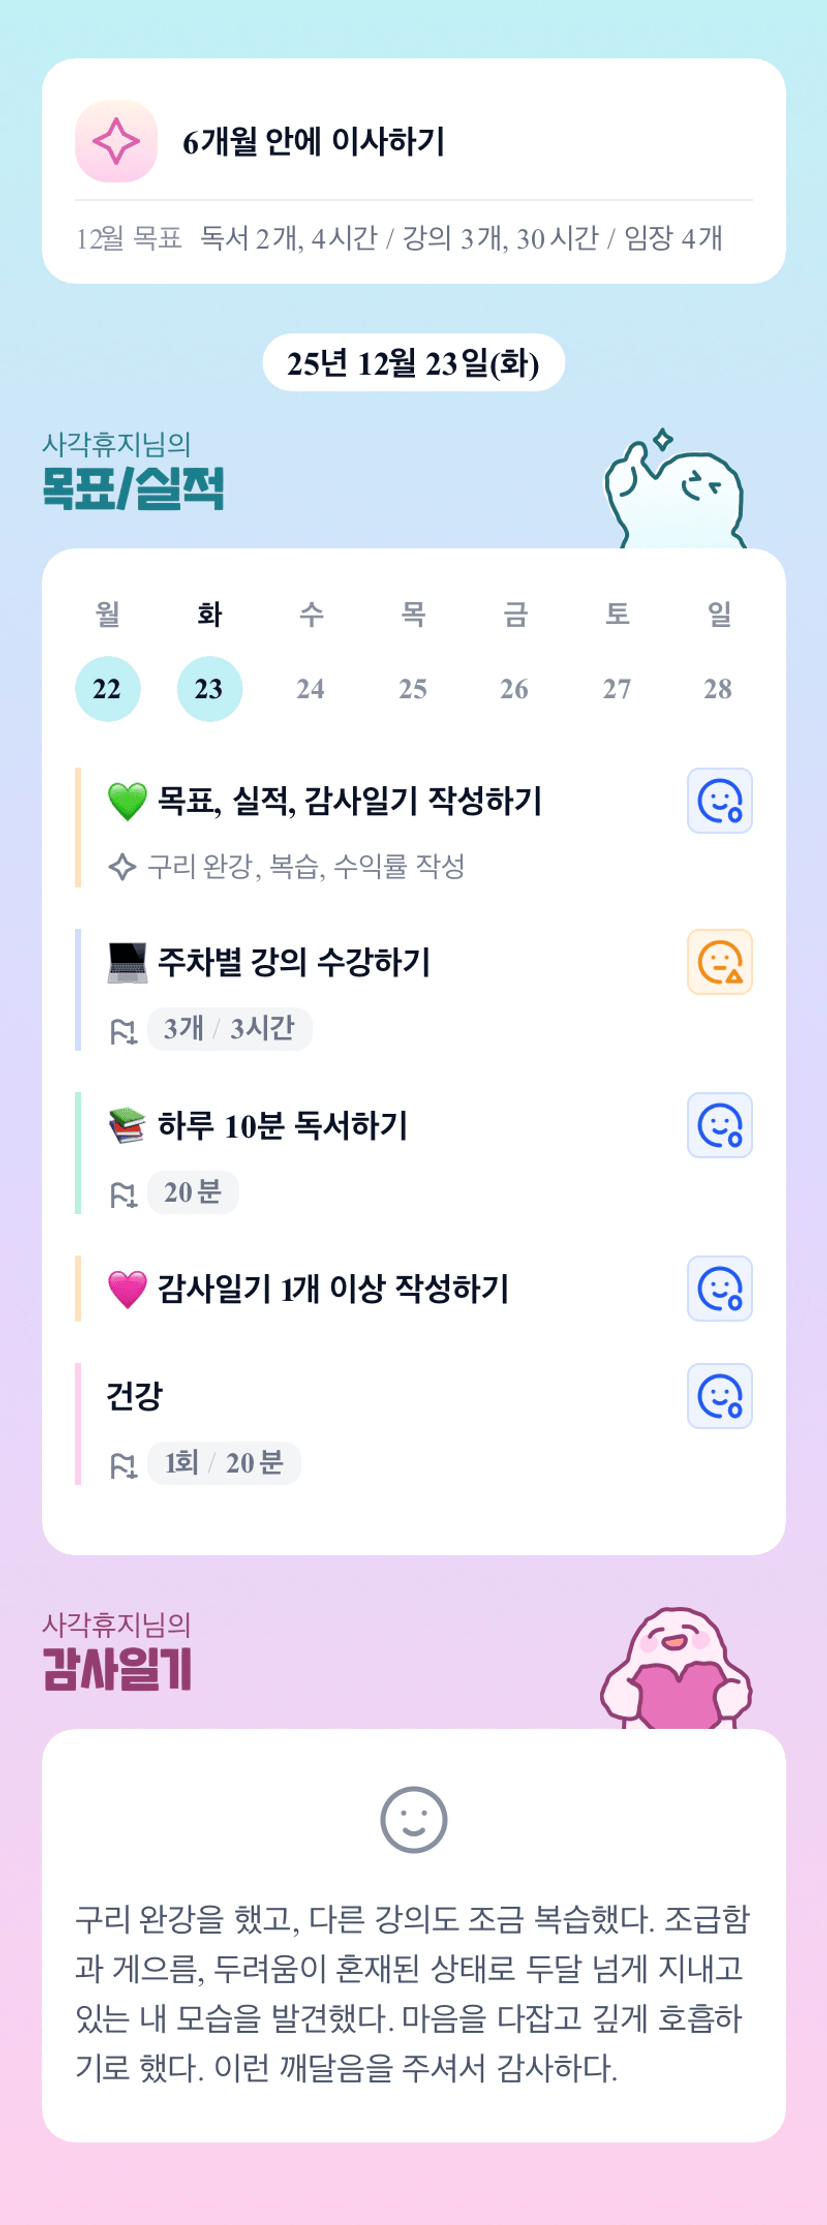Tap smiley status icon for 감사일기 1개 이상 작성하기

(x=719, y=1288)
